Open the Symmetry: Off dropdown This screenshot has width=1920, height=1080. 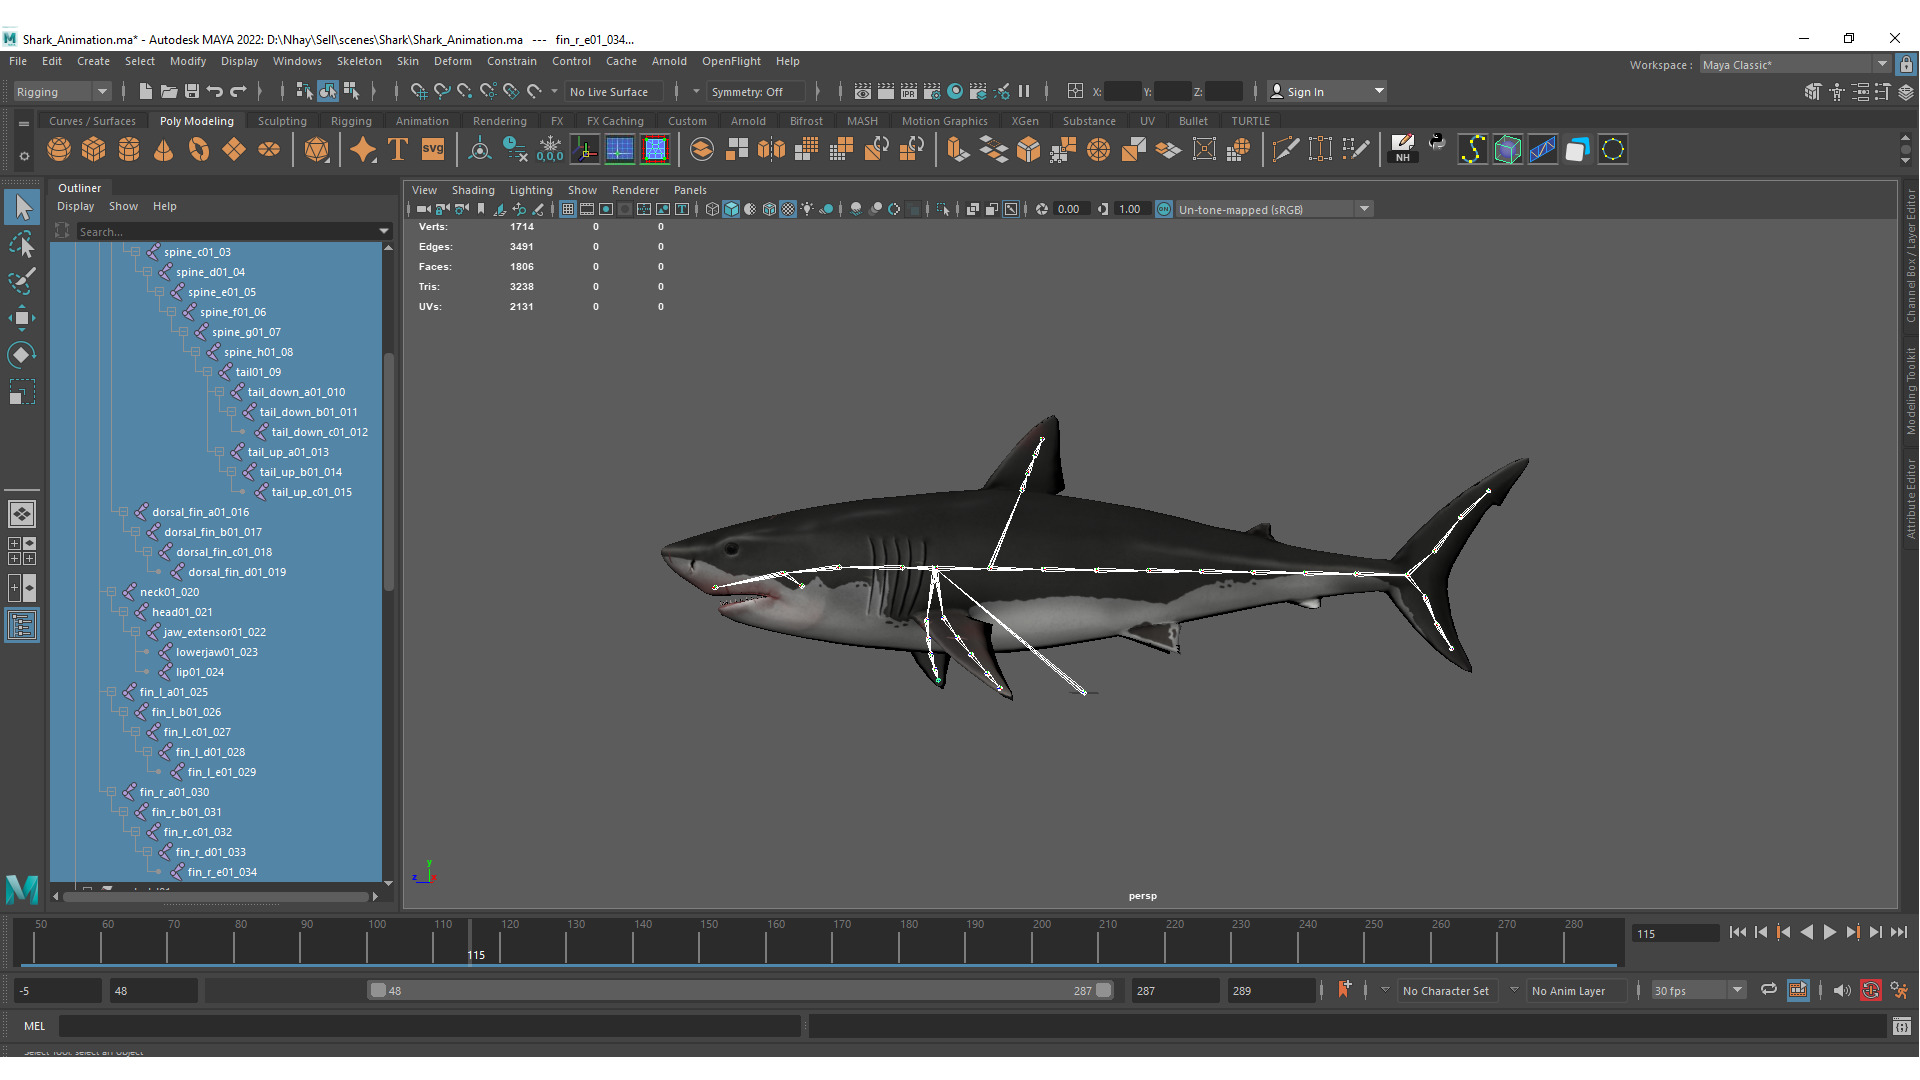pos(756,91)
